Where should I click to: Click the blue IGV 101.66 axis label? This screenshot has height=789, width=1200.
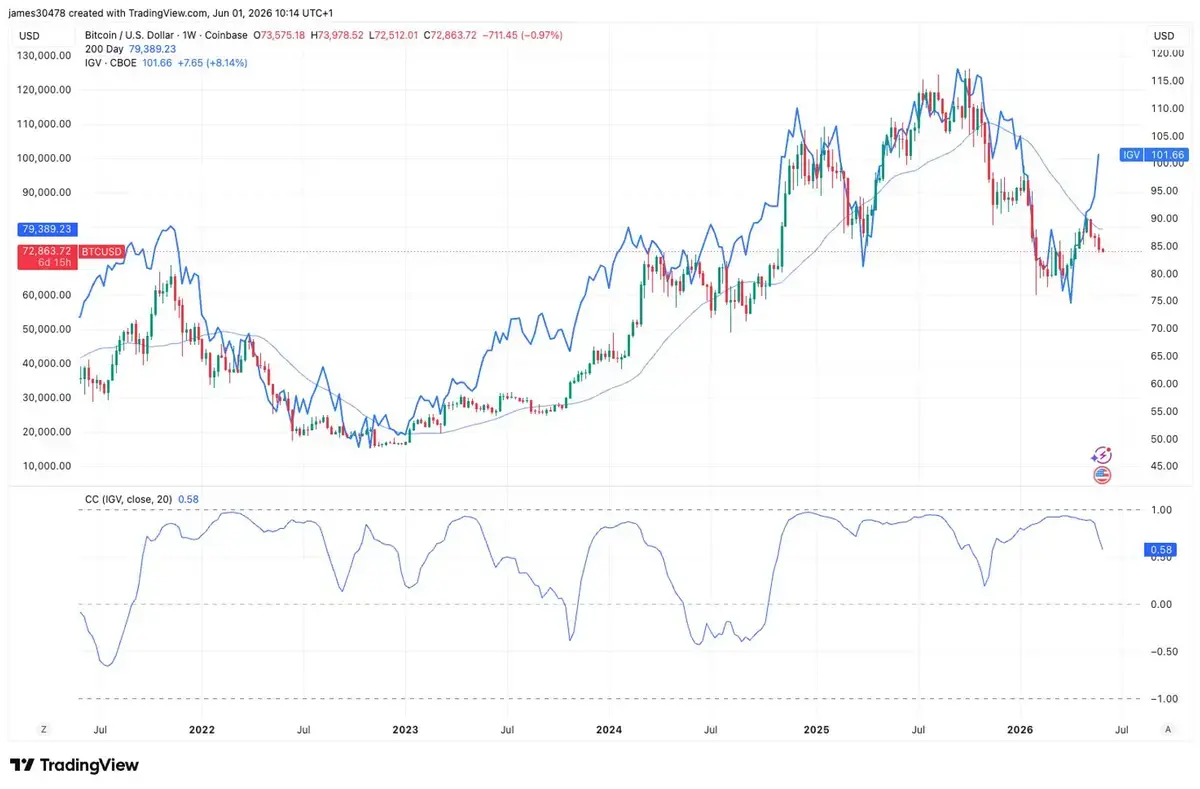point(1154,155)
